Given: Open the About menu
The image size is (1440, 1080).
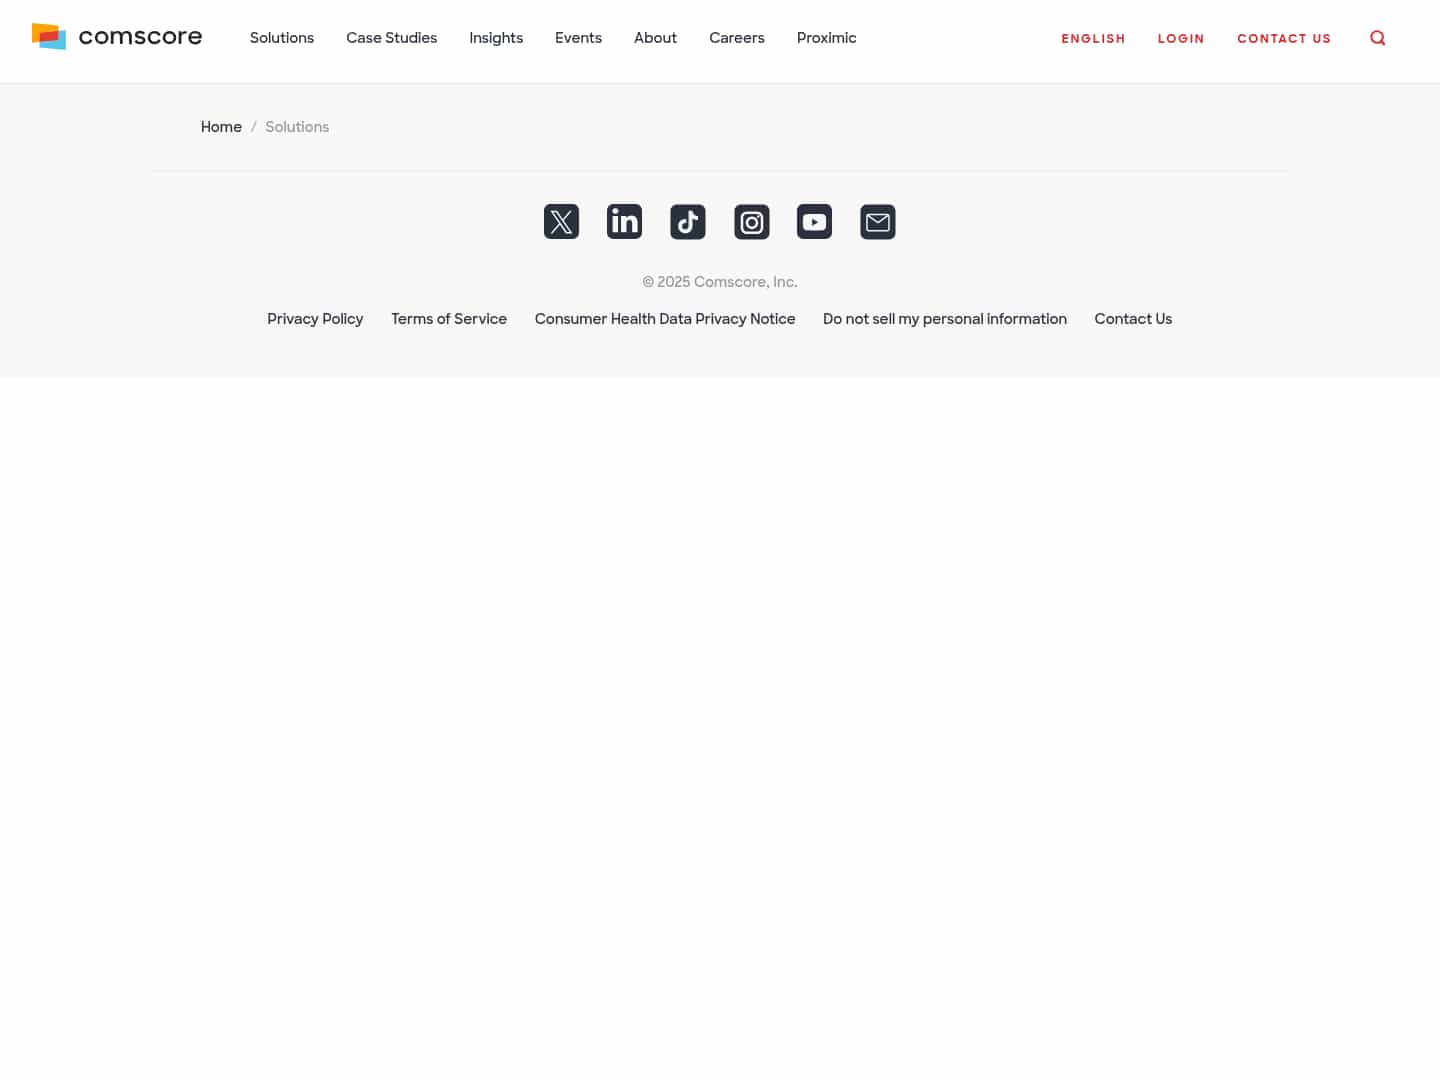Looking at the screenshot, I should (x=655, y=38).
